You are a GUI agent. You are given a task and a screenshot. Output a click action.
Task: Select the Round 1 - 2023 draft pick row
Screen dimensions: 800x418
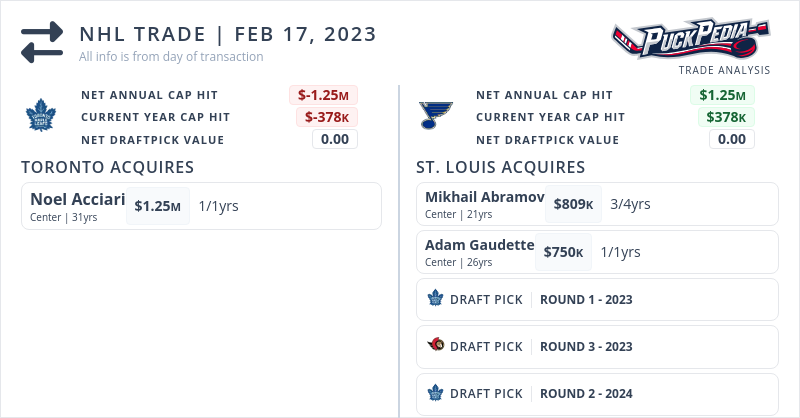[x=596, y=299]
